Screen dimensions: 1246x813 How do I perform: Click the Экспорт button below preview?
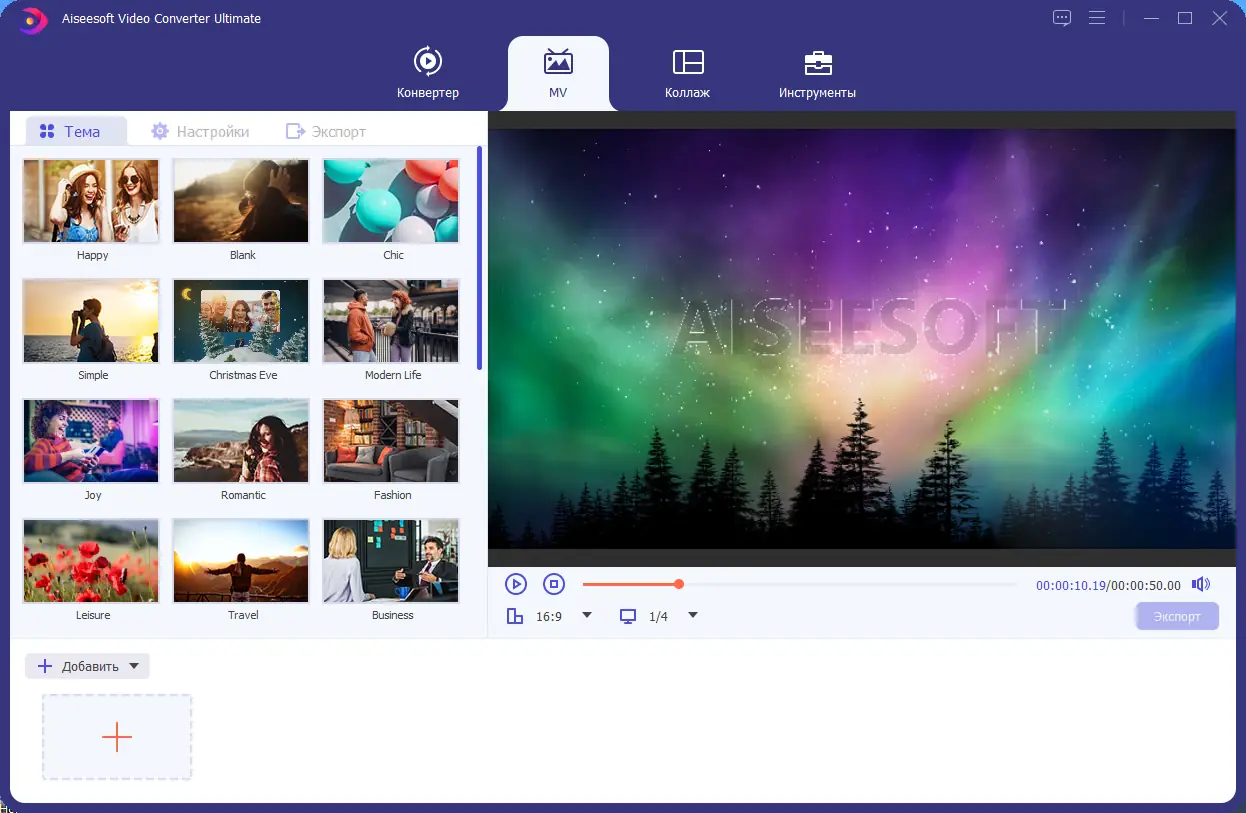[x=1177, y=616]
